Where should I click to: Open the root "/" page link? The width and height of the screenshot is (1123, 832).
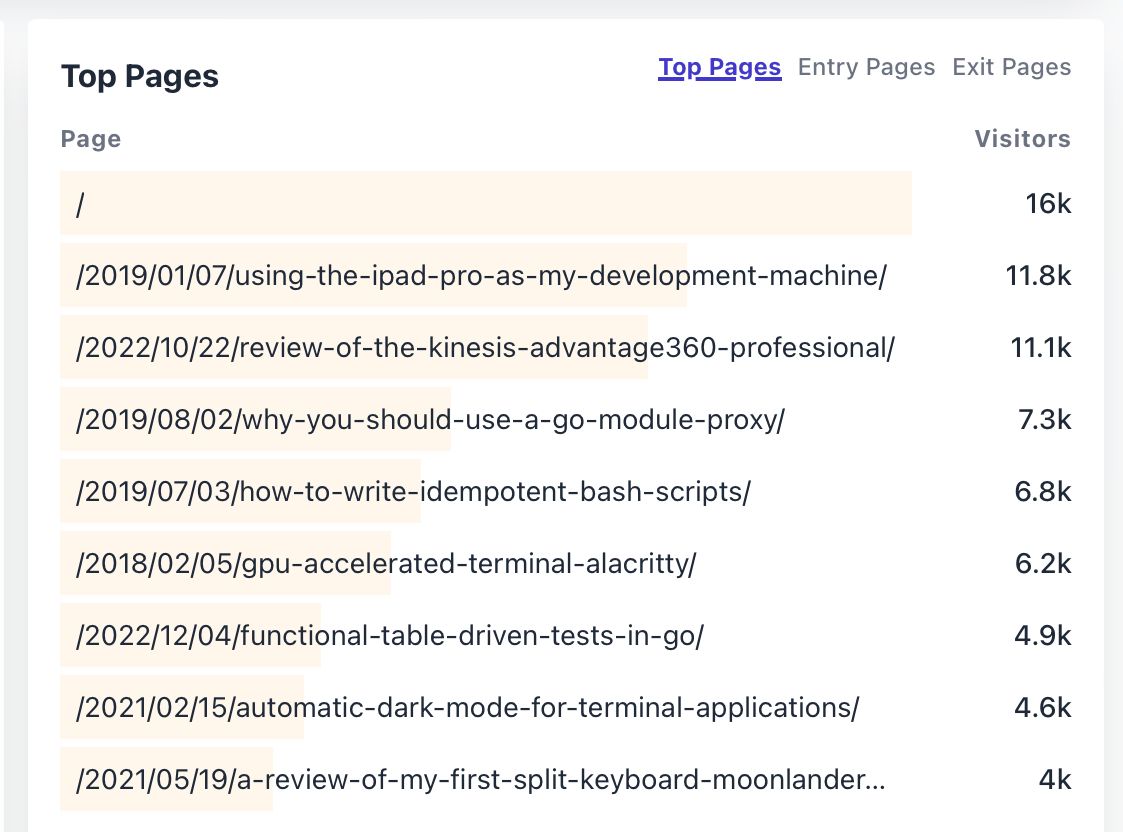[x=80, y=204]
